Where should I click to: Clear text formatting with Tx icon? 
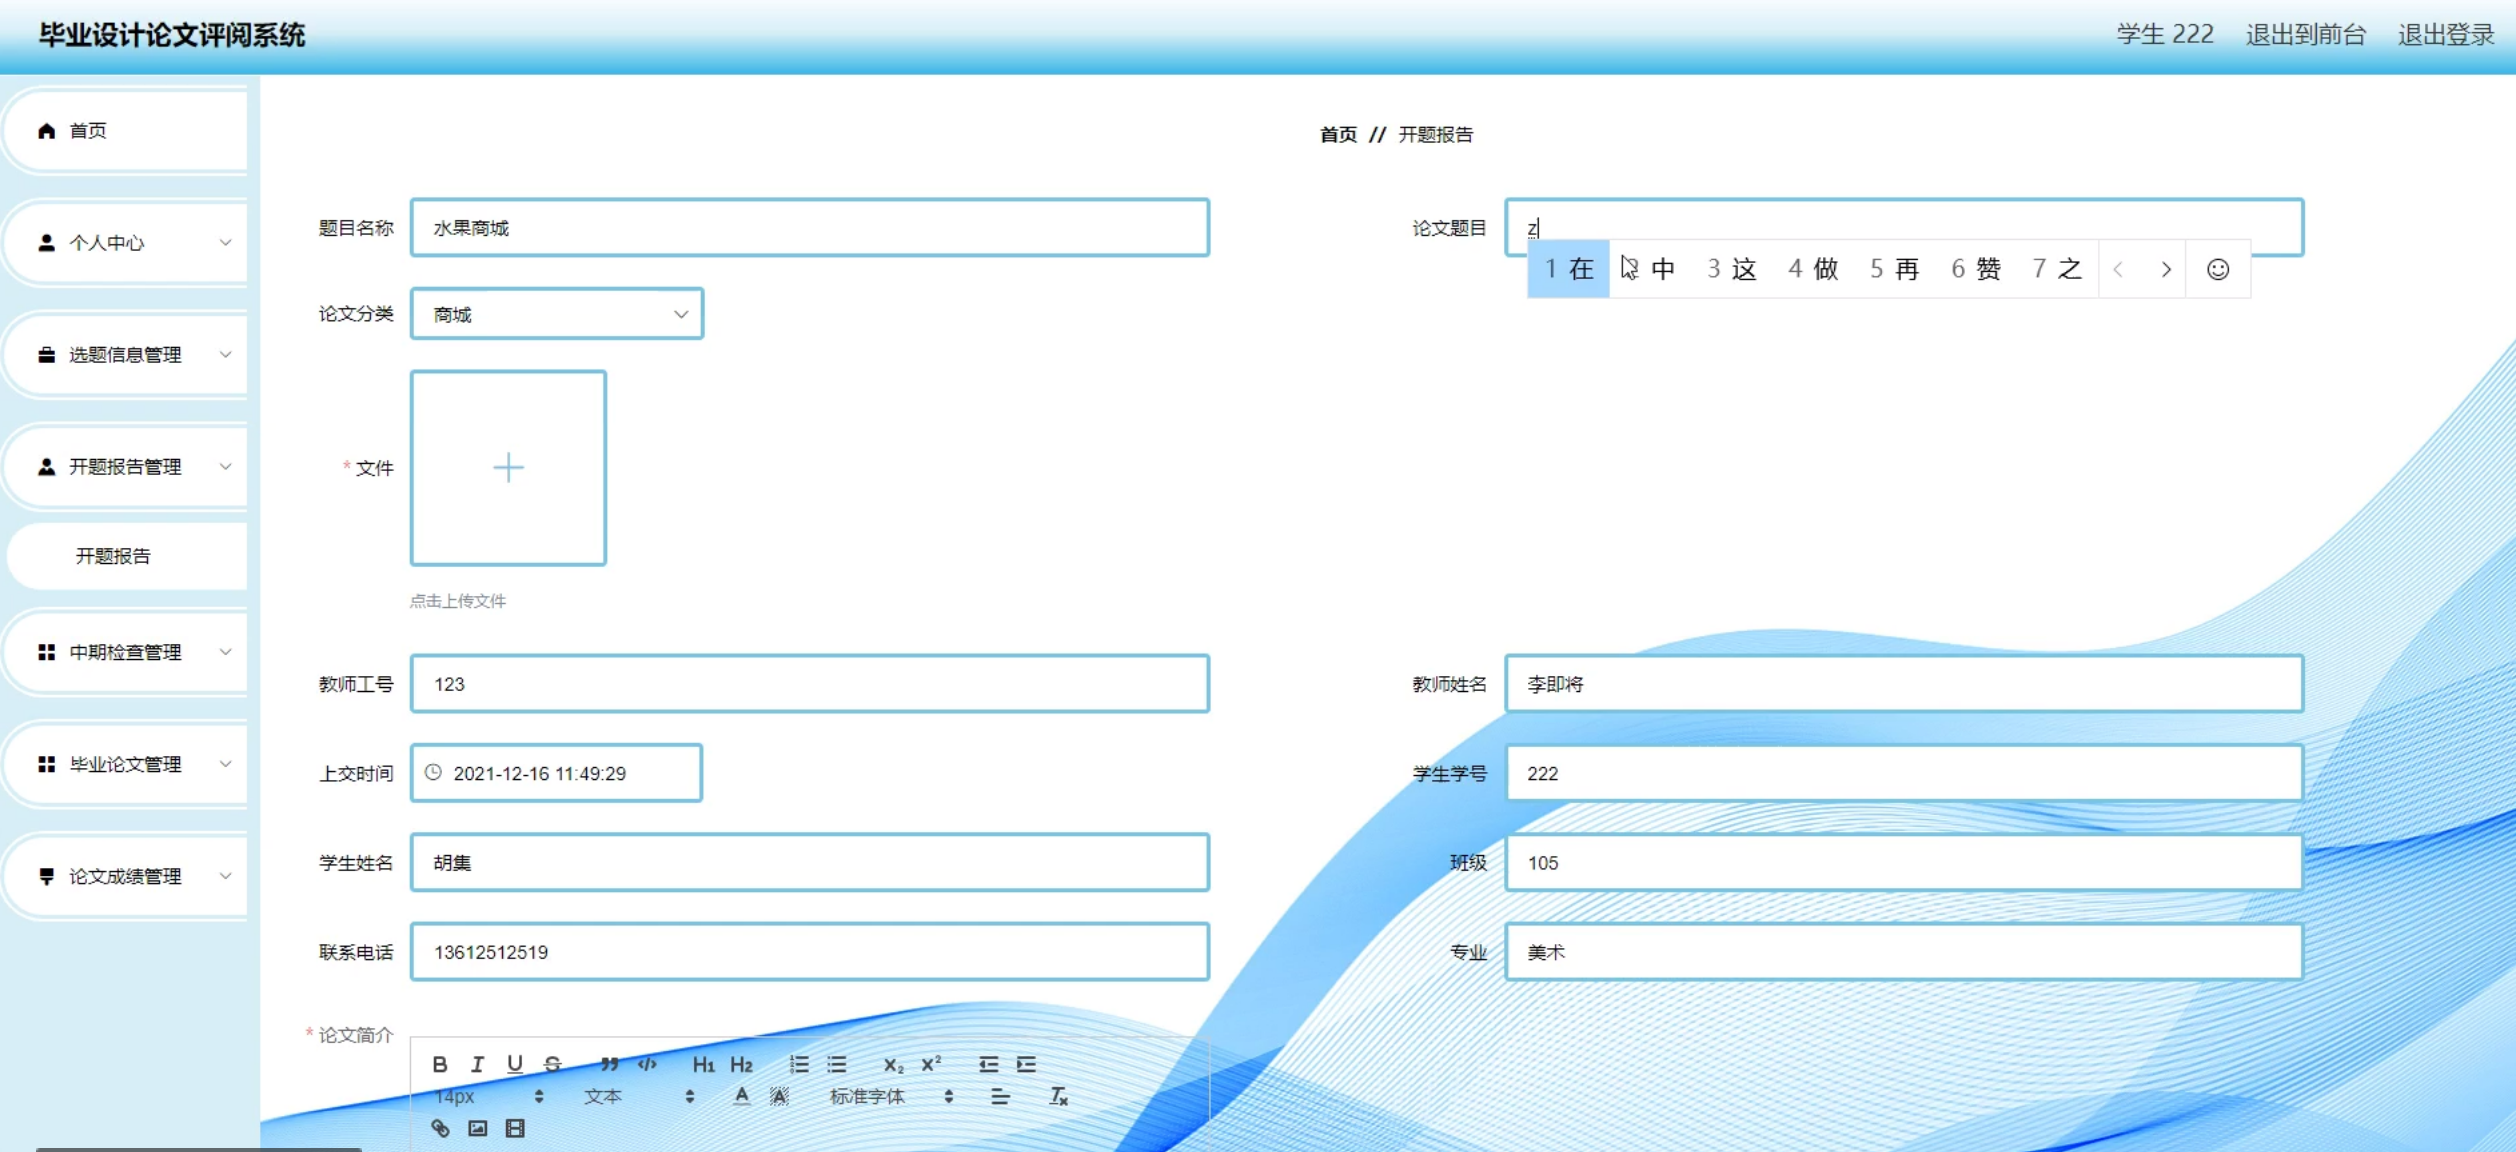click(1058, 1096)
